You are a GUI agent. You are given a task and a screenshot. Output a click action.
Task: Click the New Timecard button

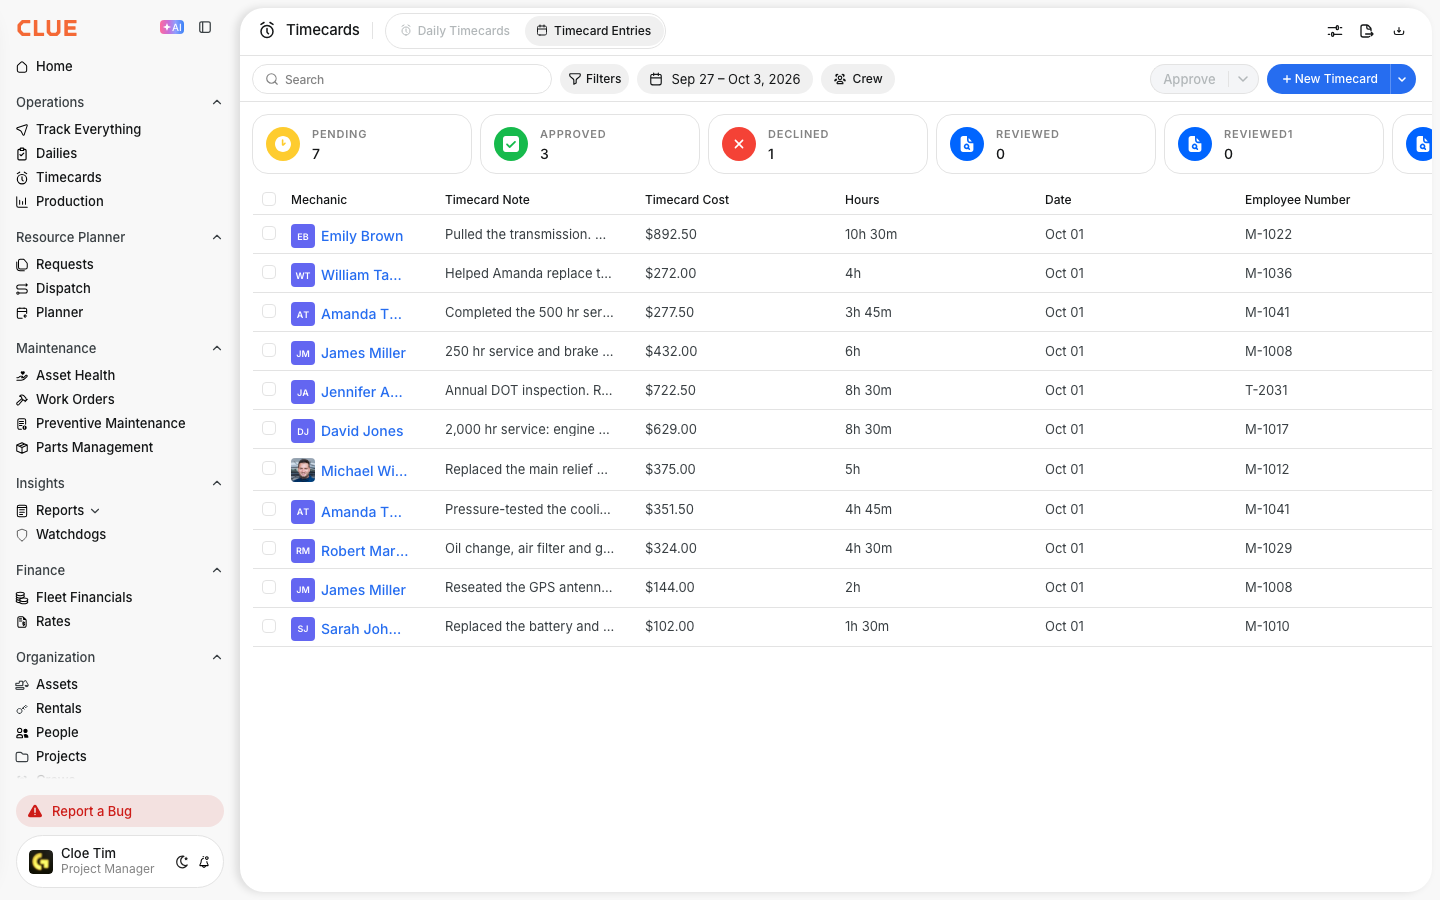click(1329, 79)
